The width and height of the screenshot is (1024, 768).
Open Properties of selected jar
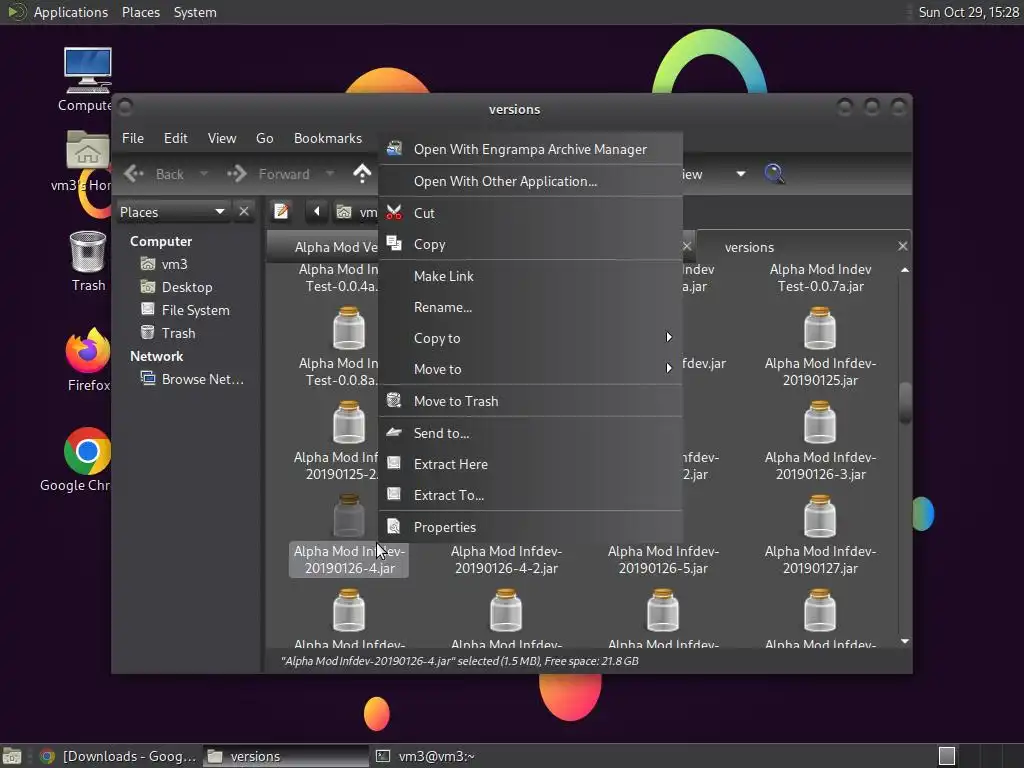point(530,527)
